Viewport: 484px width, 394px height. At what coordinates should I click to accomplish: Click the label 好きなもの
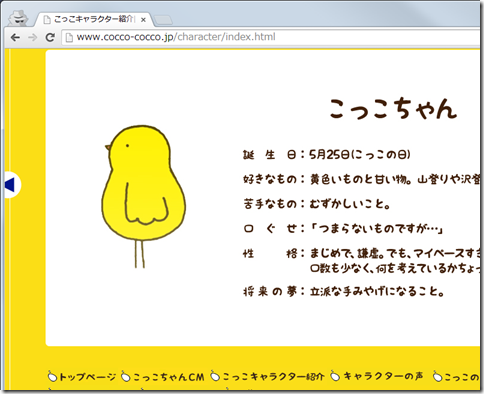(x=270, y=179)
